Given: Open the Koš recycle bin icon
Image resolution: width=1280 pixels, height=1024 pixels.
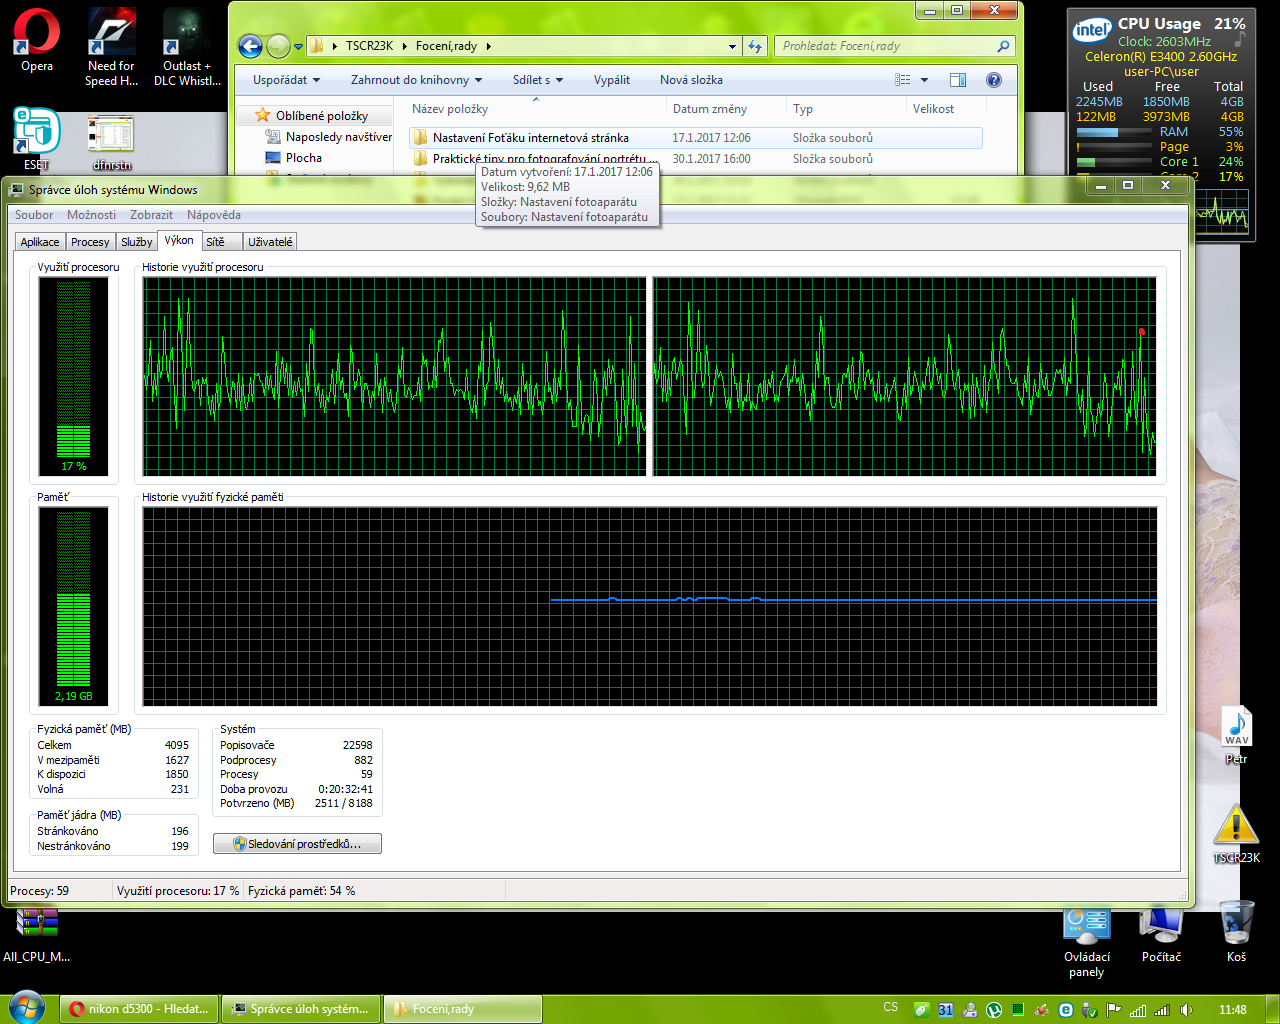Looking at the screenshot, I should click(x=1236, y=925).
